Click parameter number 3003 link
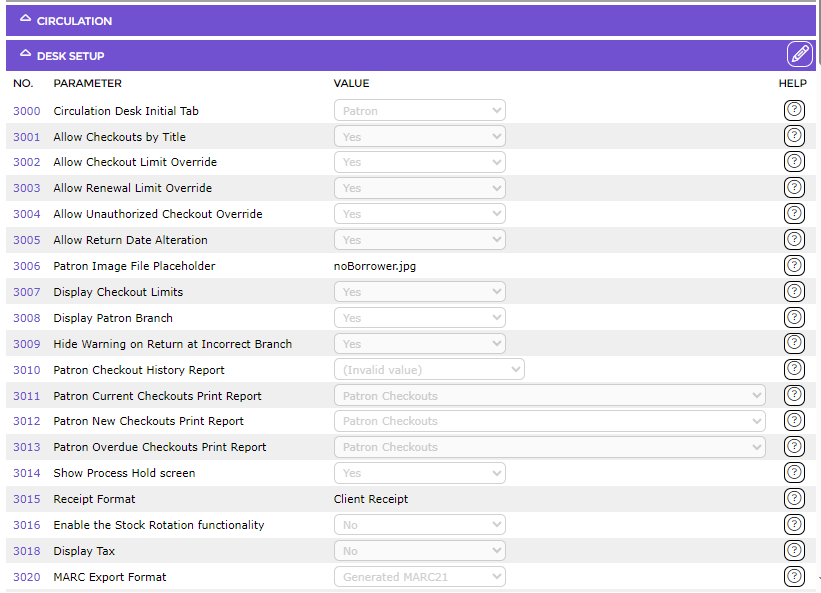821x593 pixels. [27, 188]
